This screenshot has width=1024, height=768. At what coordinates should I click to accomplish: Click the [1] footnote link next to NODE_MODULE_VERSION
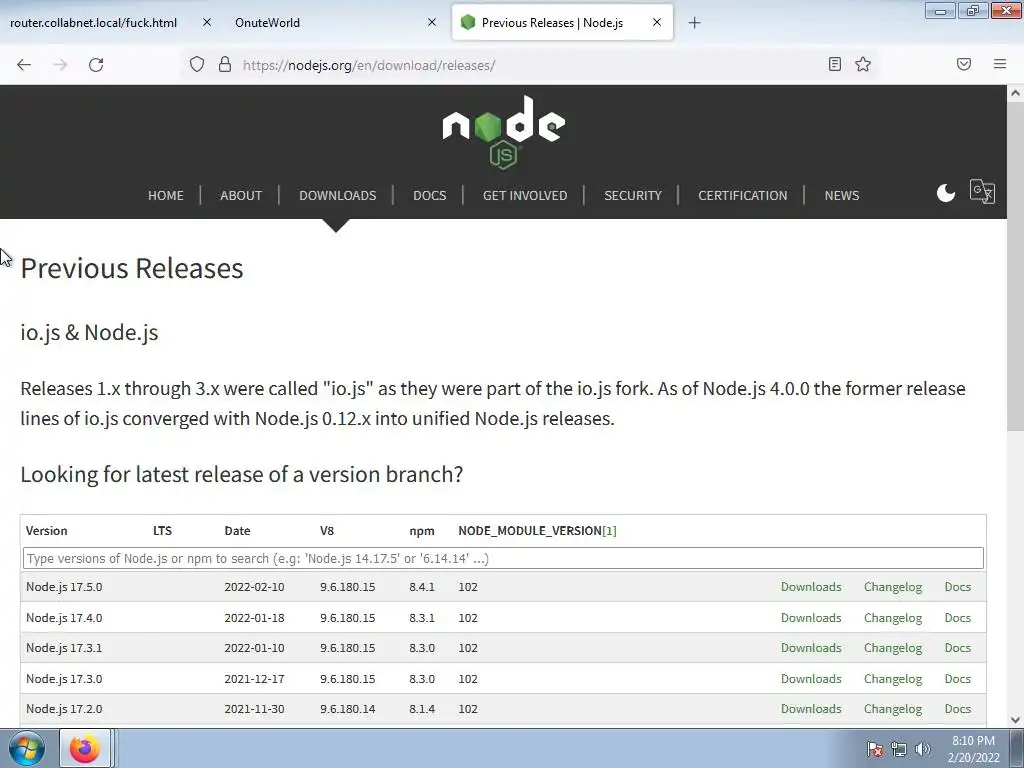[x=609, y=531]
